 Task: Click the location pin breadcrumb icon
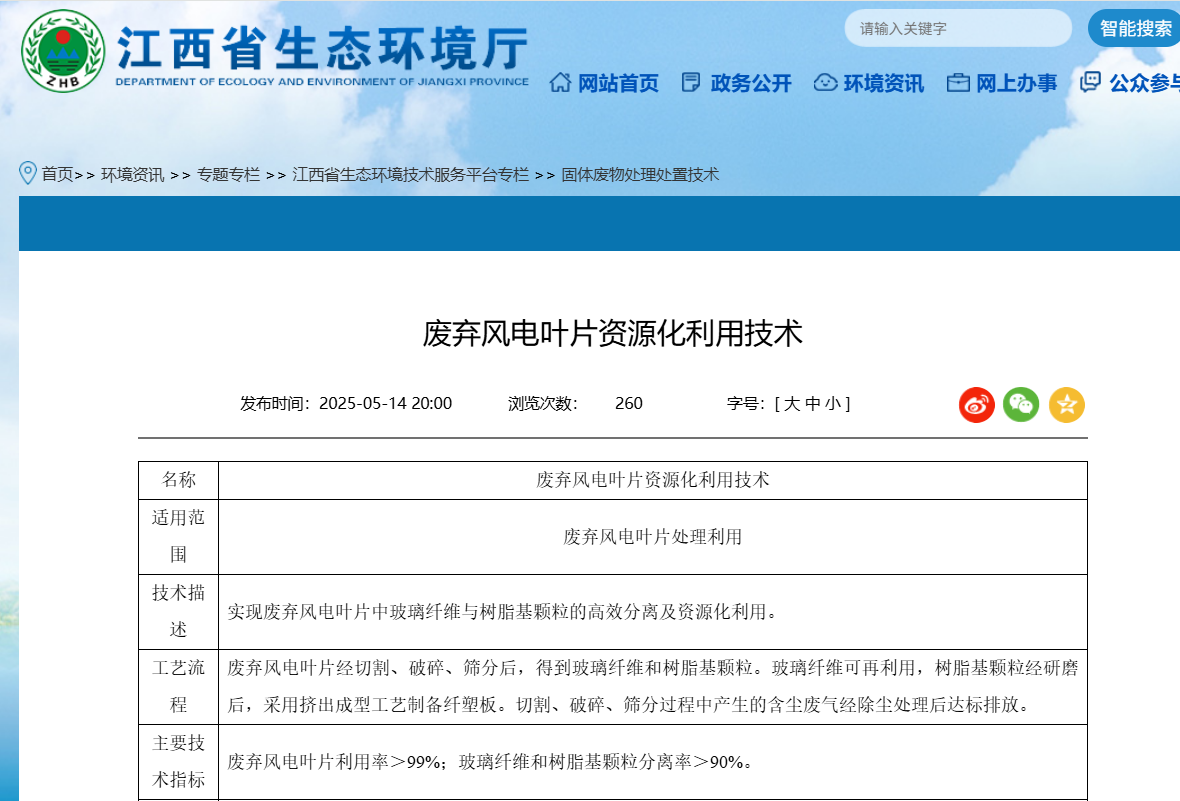pos(28,174)
